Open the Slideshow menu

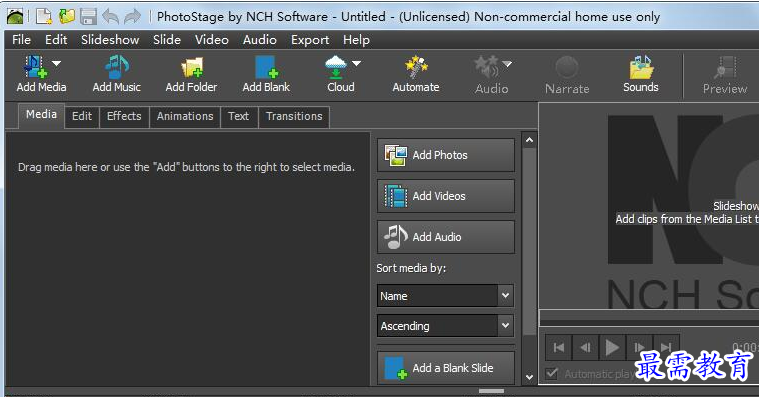[110, 40]
